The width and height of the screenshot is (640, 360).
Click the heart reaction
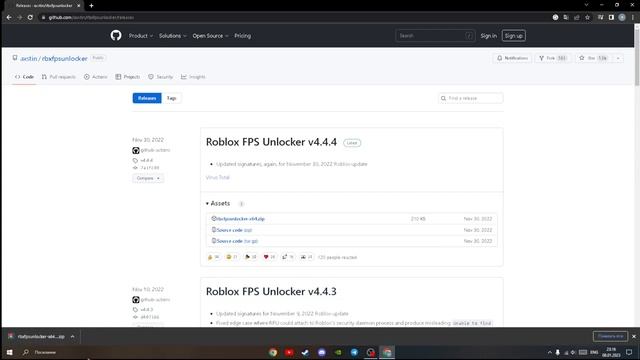pos(269,257)
